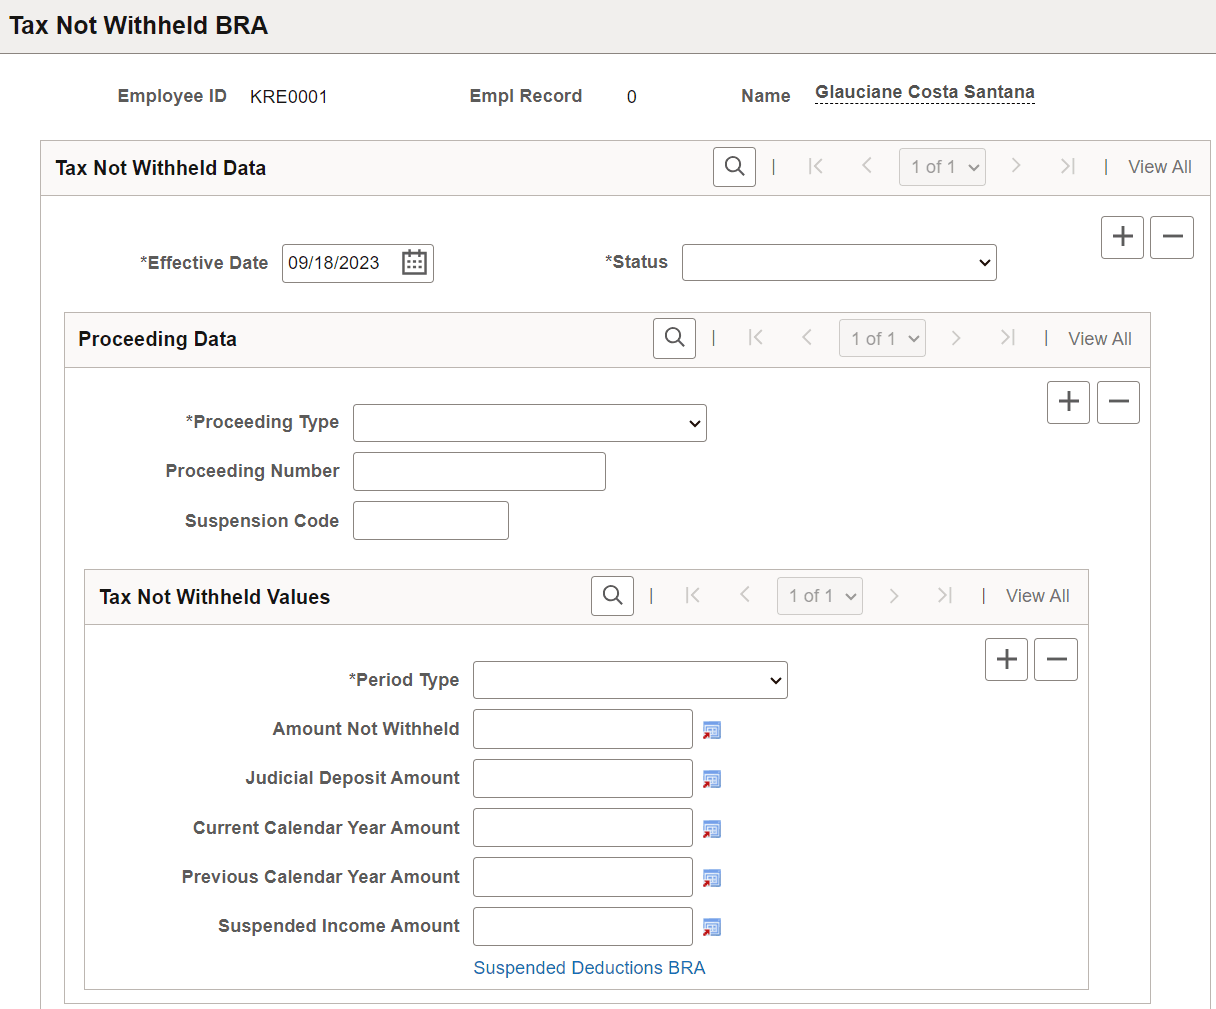Go to previous row in Tax Not Withheld Values
The width and height of the screenshot is (1216, 1009).
(x=745, y=596)
